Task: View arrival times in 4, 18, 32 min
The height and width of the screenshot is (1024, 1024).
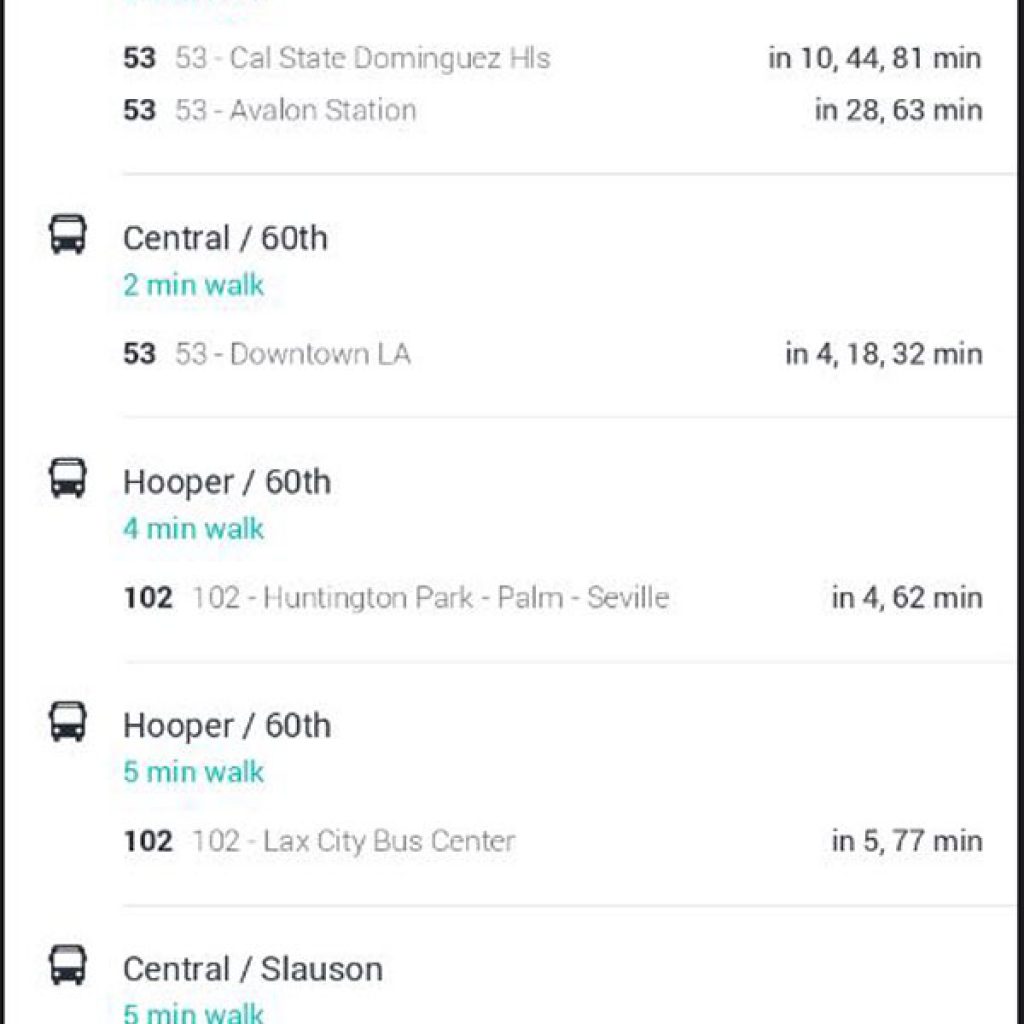Action: tap(884, 354)
